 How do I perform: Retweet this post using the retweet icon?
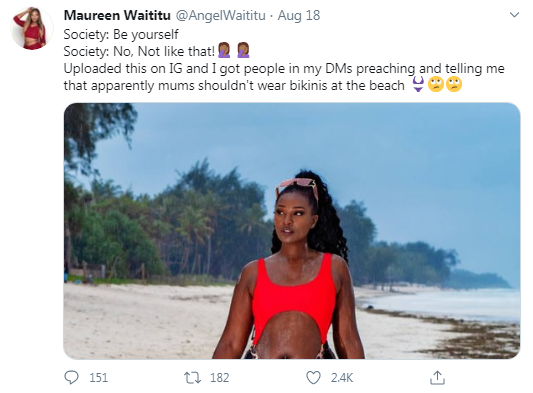click(192, 377)
